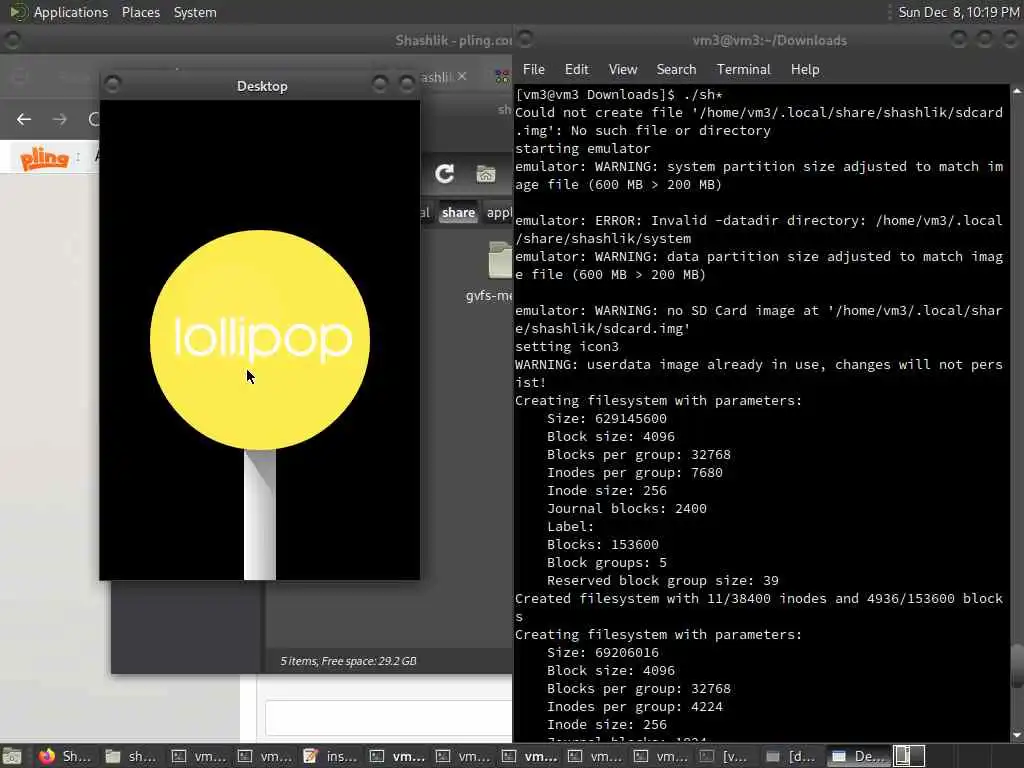Click the colorful extension icon in browser
1024x768 pixels.
pos(502,76)
